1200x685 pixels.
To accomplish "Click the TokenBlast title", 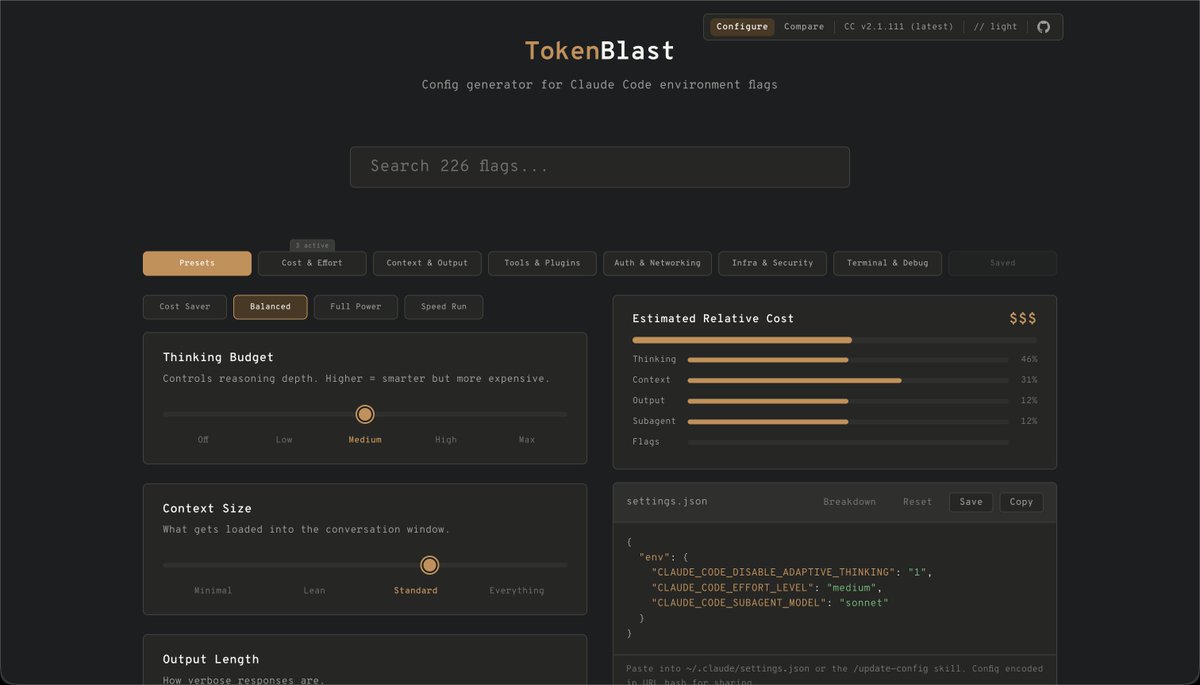I will (600, 51).
